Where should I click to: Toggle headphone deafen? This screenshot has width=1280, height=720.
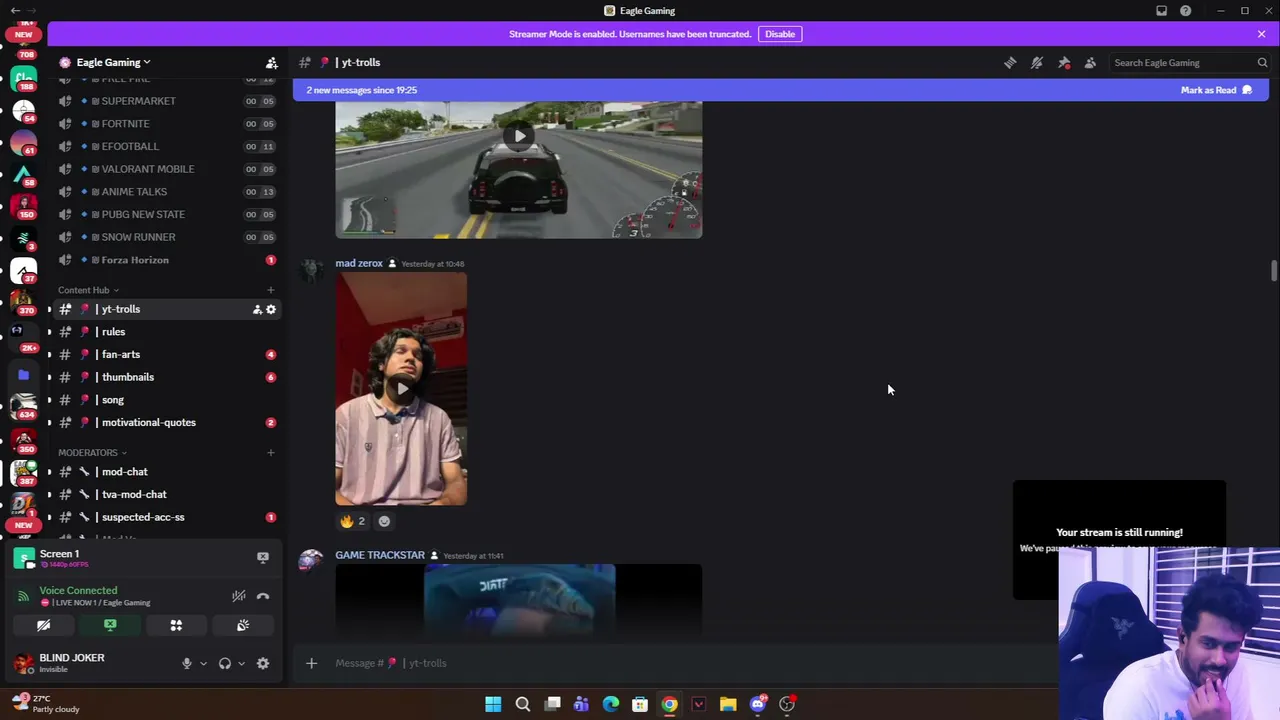[x=225, y=663]
